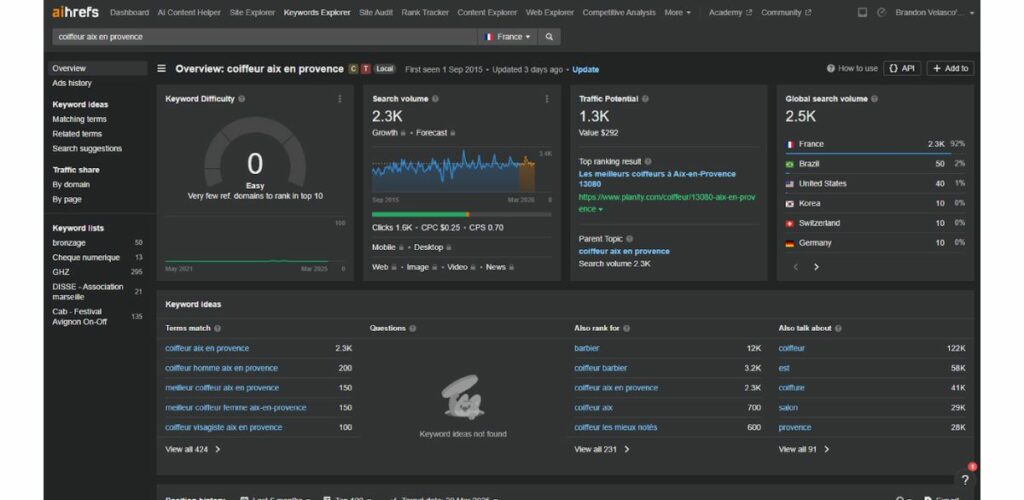Click Also rank for help icon

[x=626, y=328]
